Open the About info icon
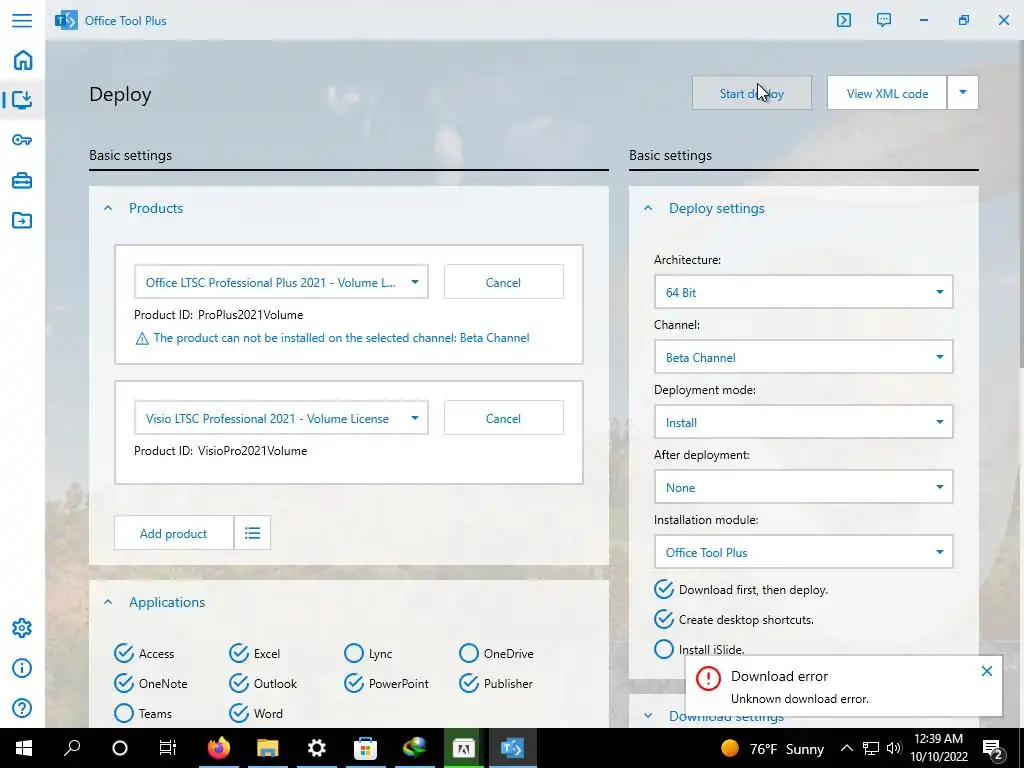 tap(22, 668)
